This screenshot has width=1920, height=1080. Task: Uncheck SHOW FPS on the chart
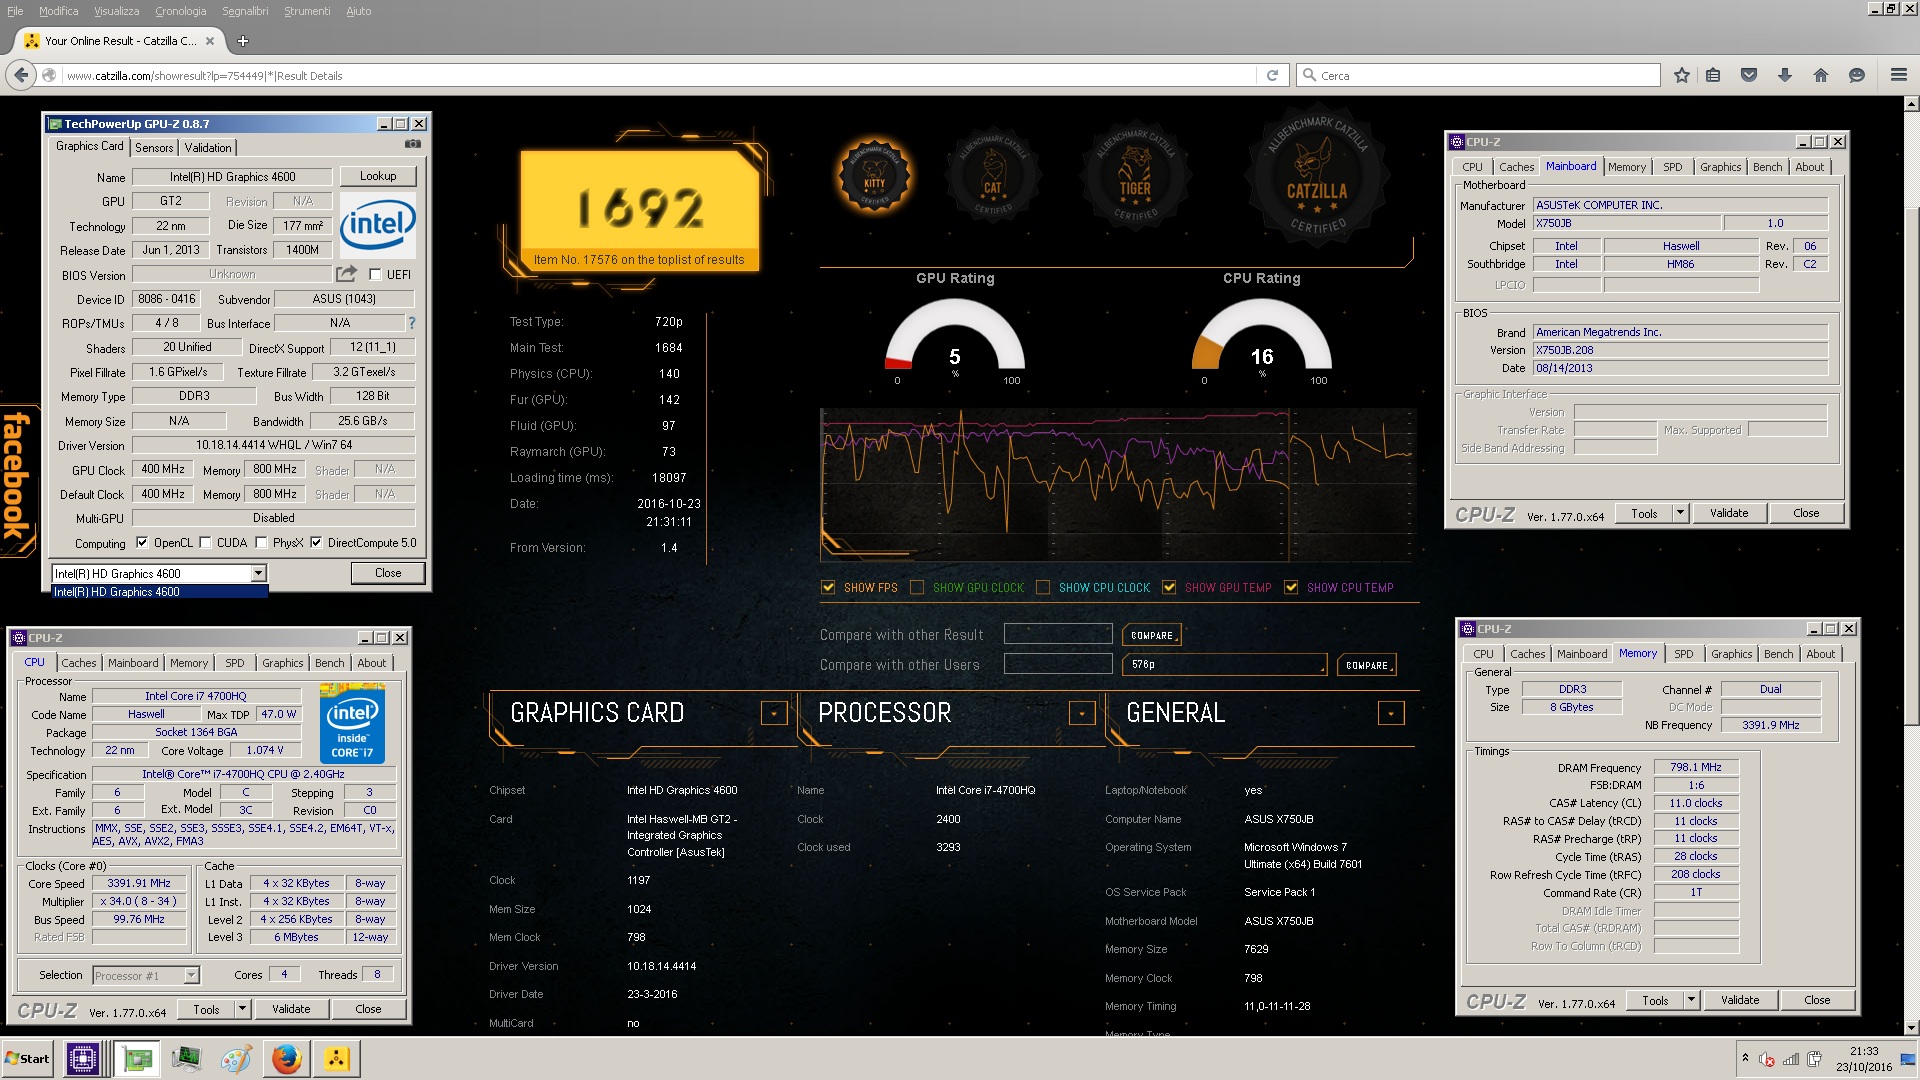tap(828, 587)
